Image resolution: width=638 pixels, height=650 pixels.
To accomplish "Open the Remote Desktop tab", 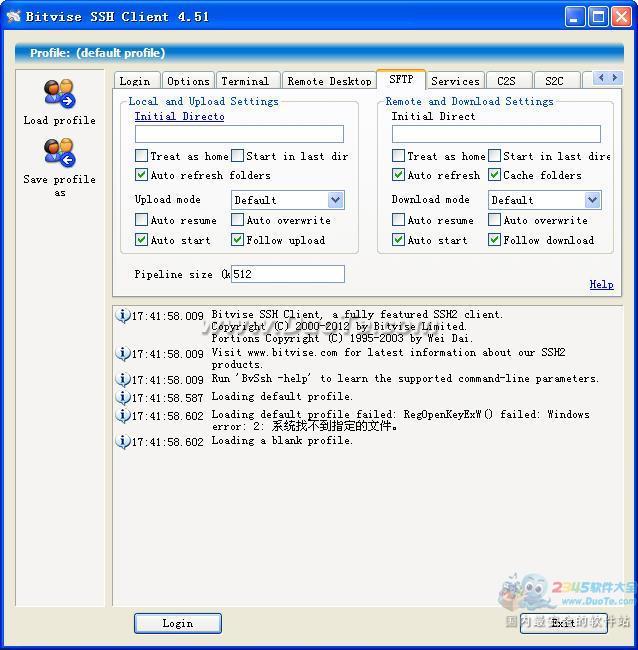I will (330, 80).
